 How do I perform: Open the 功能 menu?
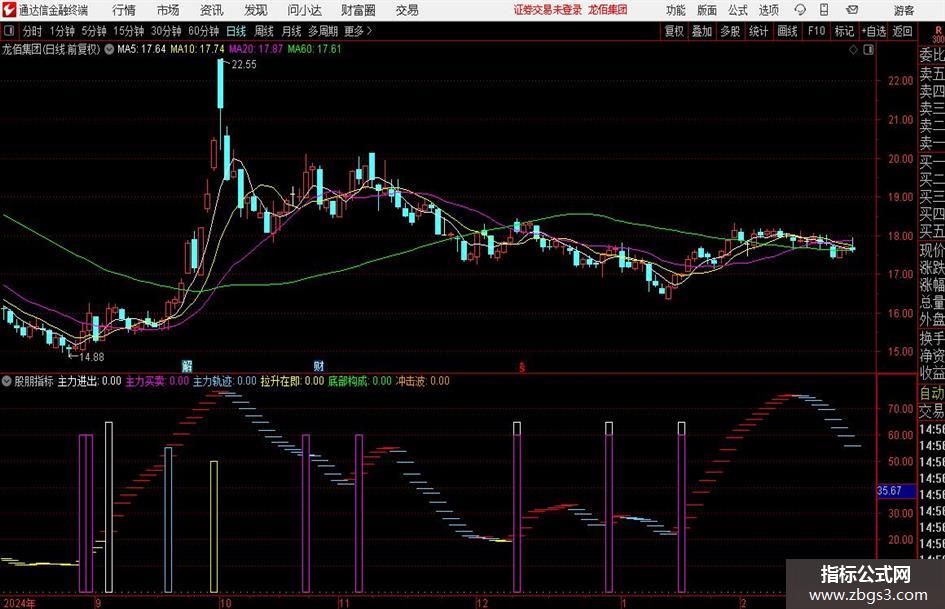pos(676,10)
